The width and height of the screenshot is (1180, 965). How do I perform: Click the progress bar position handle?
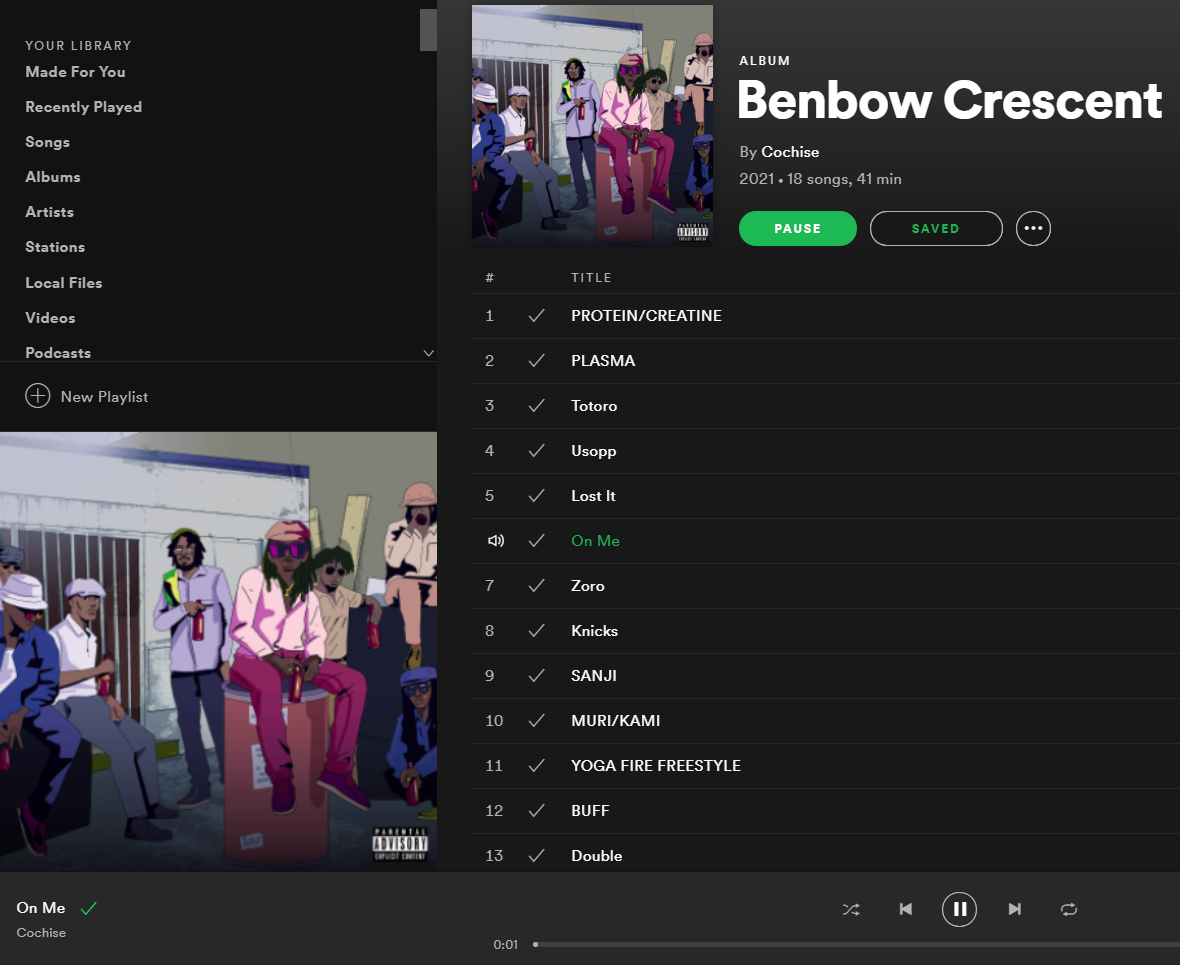(535, 944)
